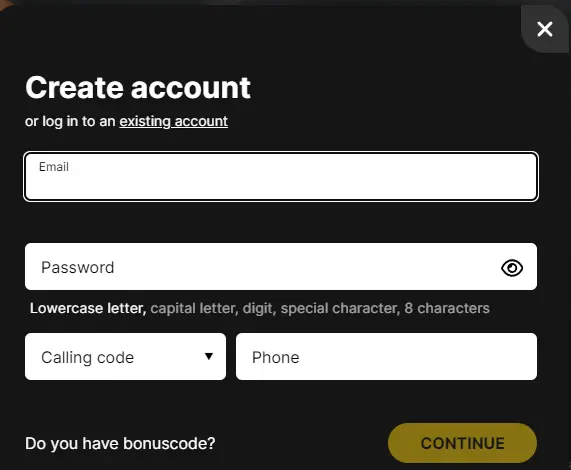Image resolution: width=571 pixels, height=470 pixels.
Task: Click the "Lowercase letter" password requirement
Action: click(x=88, y=308)
